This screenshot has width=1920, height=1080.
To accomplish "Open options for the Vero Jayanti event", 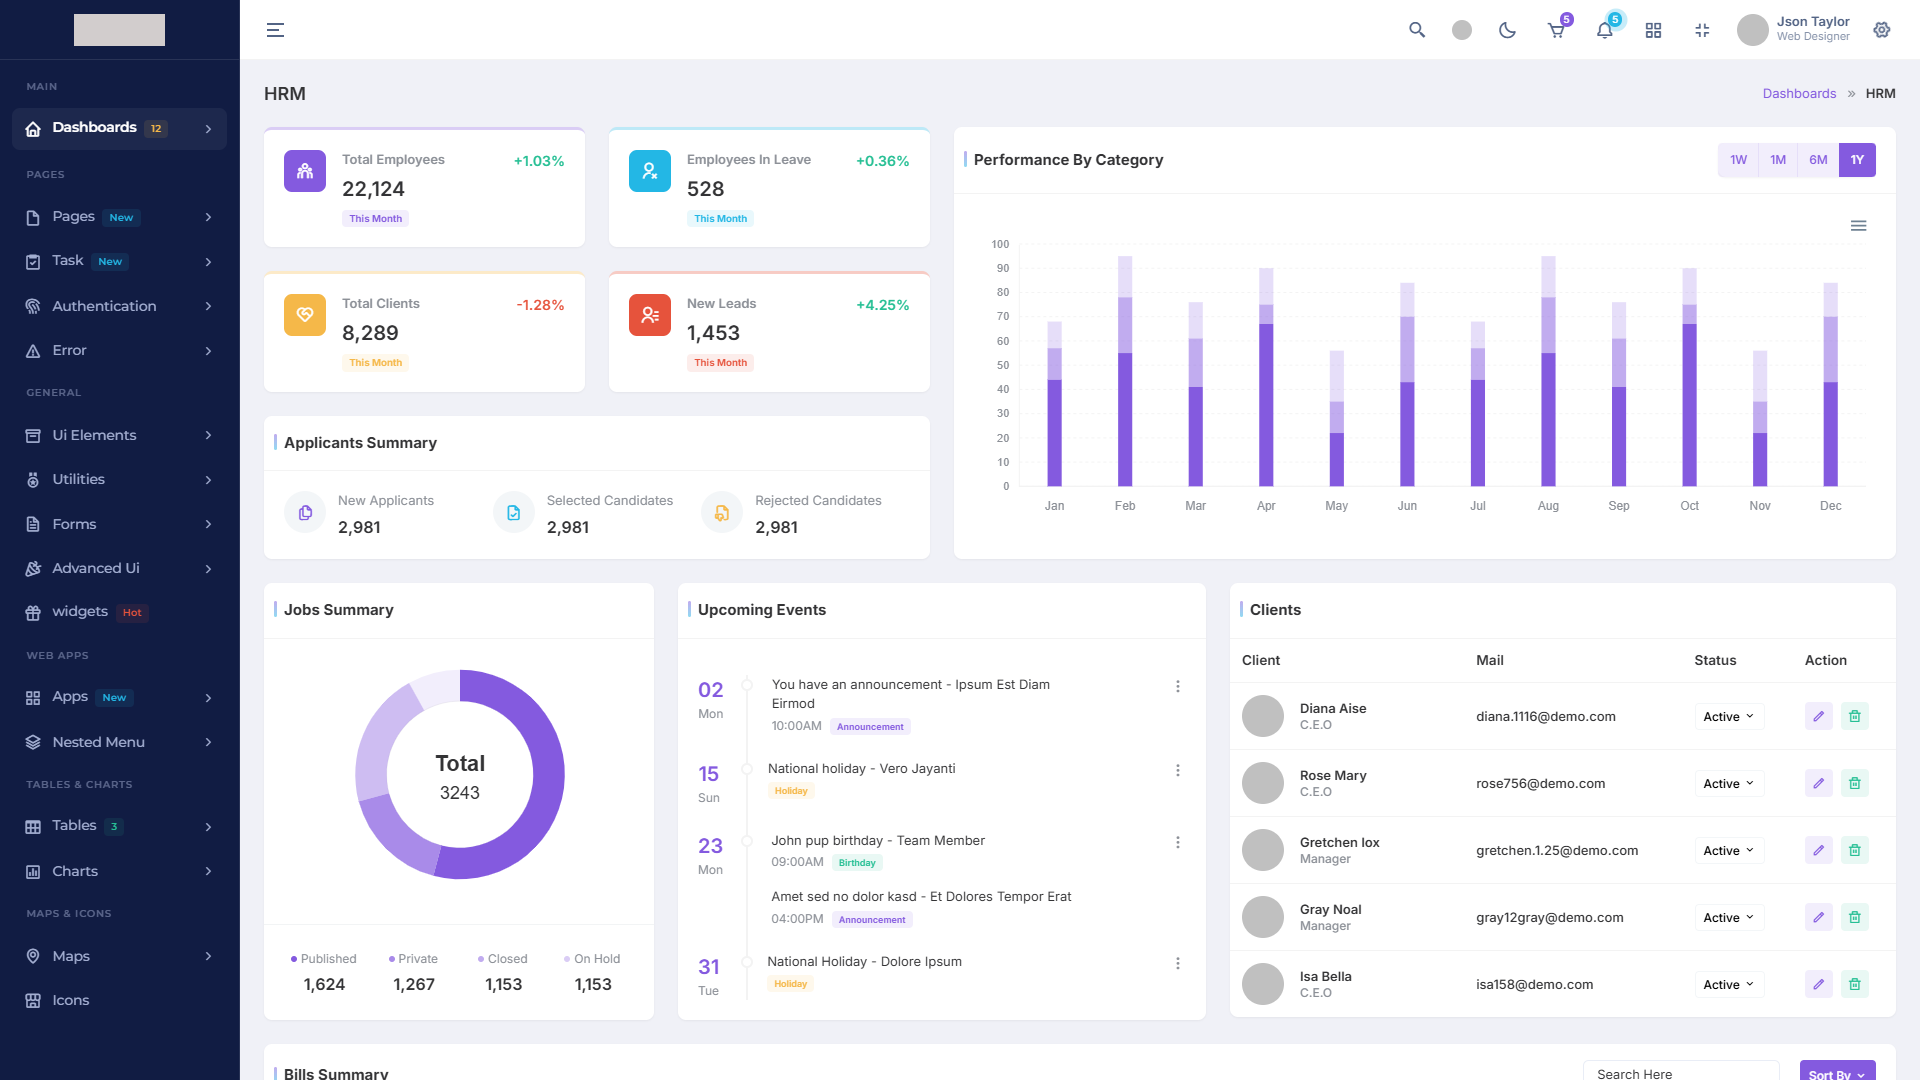I will pos(1177,770).
